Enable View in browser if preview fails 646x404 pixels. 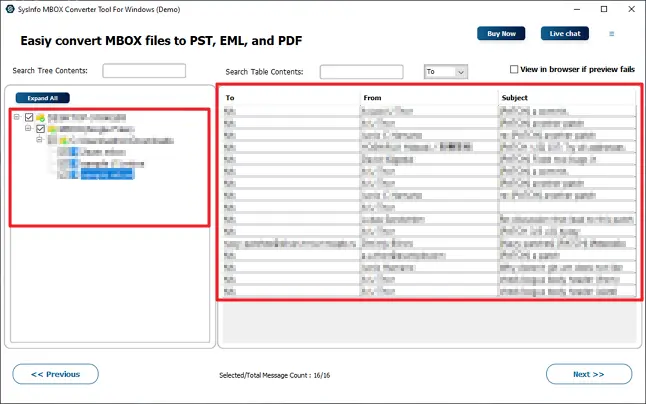pyautogui.click(x=514, y=69)
